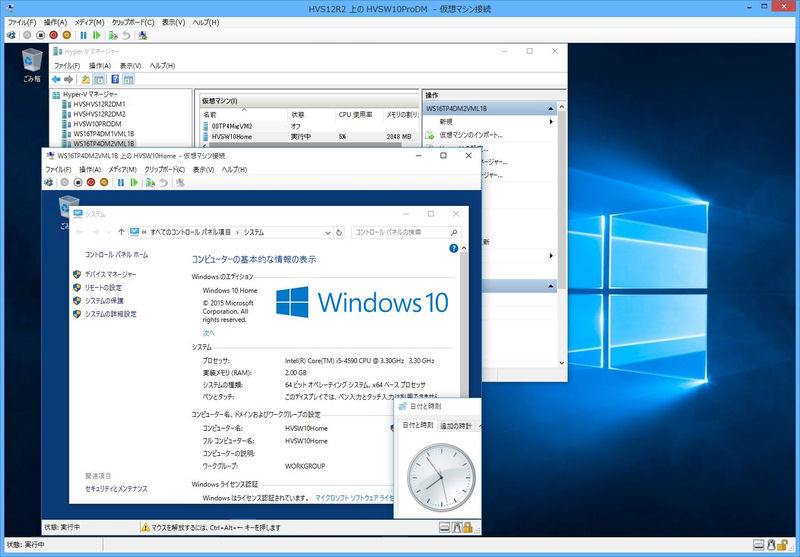Click Turn Off icon in HVSW10Home toolbar
The image size is (800, 557).
78,182
